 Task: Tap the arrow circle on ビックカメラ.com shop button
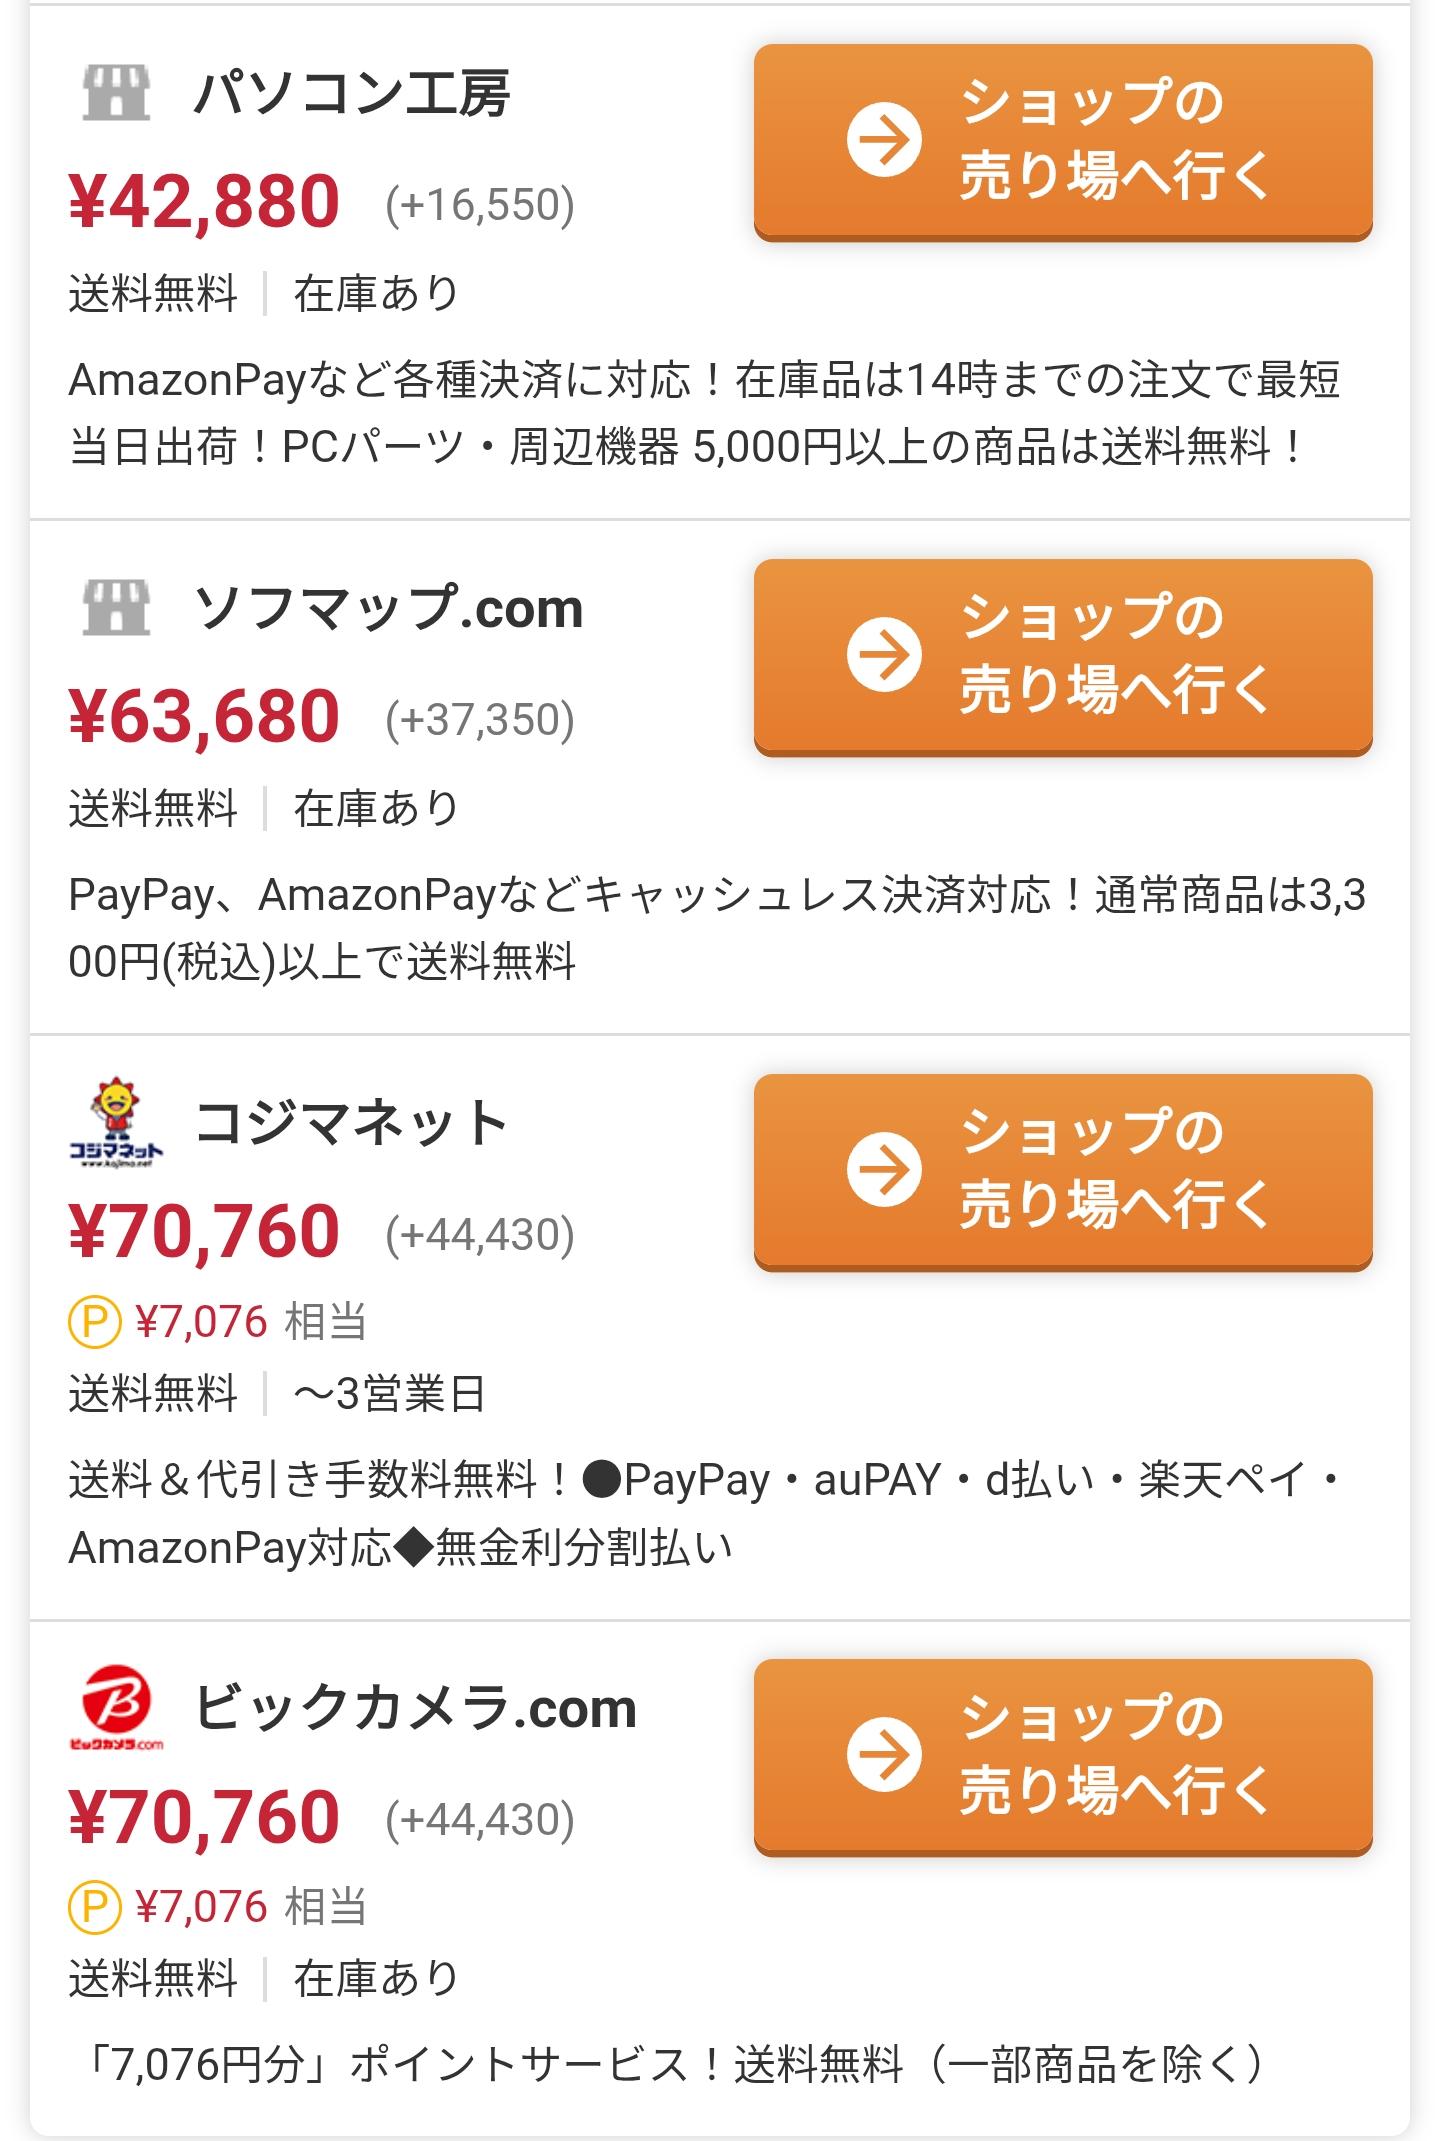coord(884,1755)
